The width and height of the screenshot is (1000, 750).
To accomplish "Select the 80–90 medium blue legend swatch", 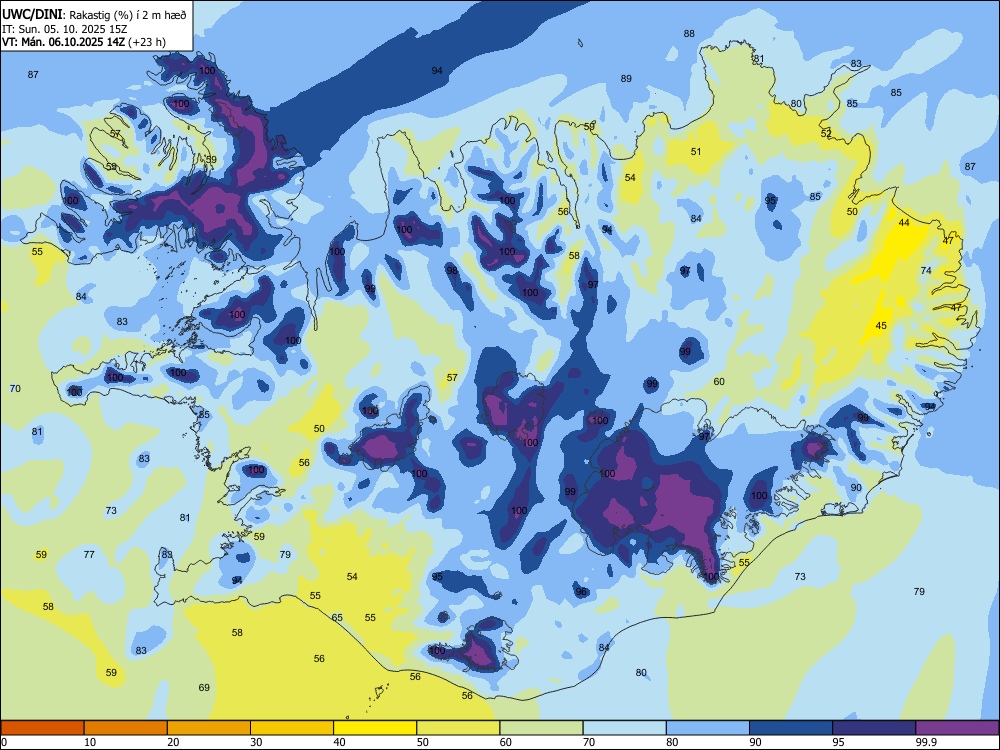I will [x=707, y=728].
